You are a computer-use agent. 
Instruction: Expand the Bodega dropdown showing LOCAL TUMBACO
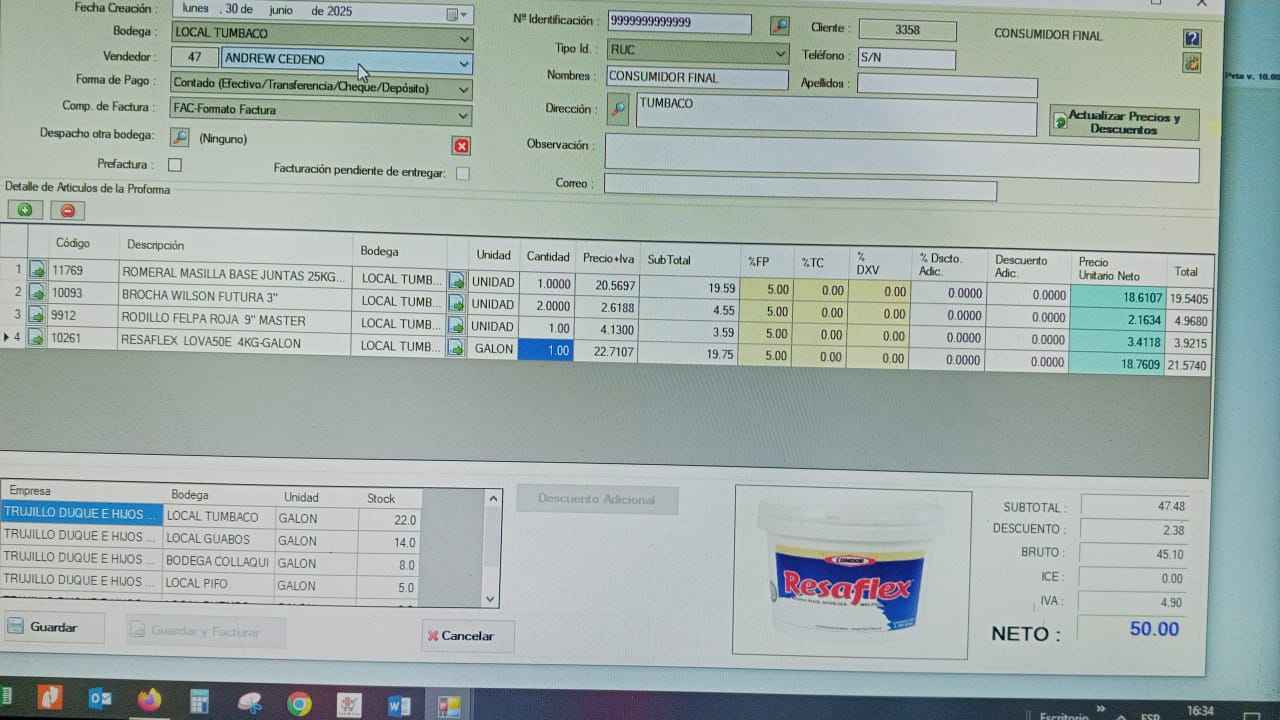[x=464, y=38]
